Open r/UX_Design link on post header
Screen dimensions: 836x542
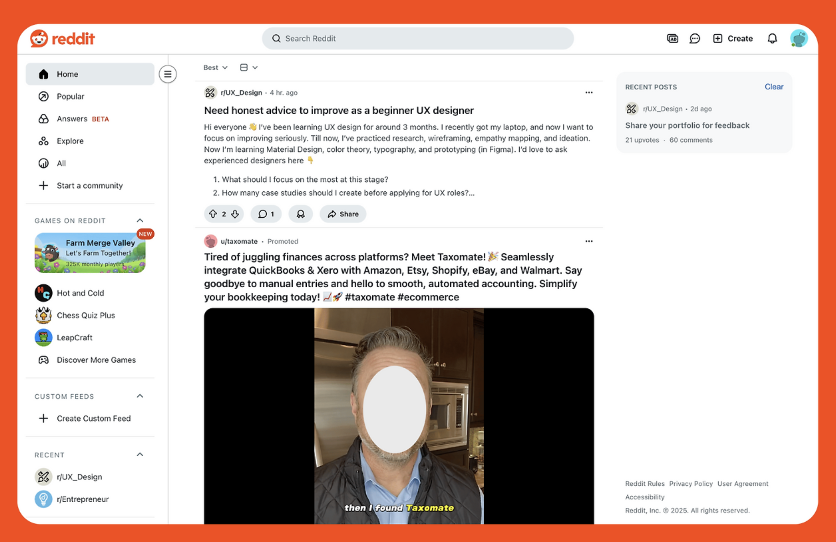point(241,93)
